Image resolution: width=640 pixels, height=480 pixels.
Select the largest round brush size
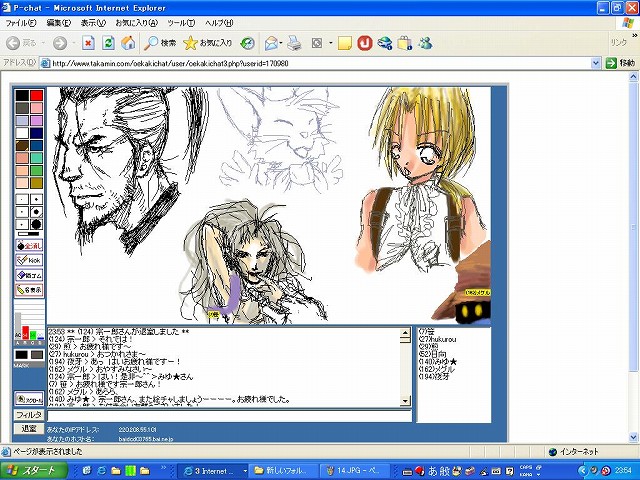coord(36,224)
